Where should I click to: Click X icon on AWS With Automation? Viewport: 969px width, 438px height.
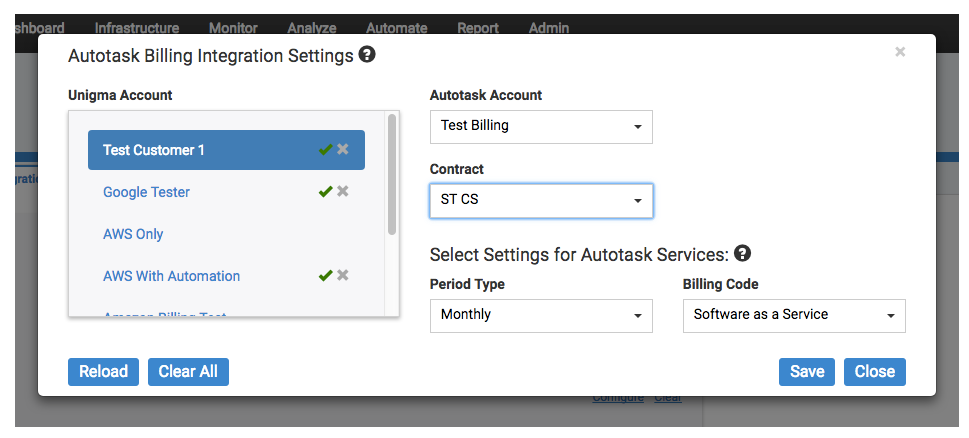[343, 276]
